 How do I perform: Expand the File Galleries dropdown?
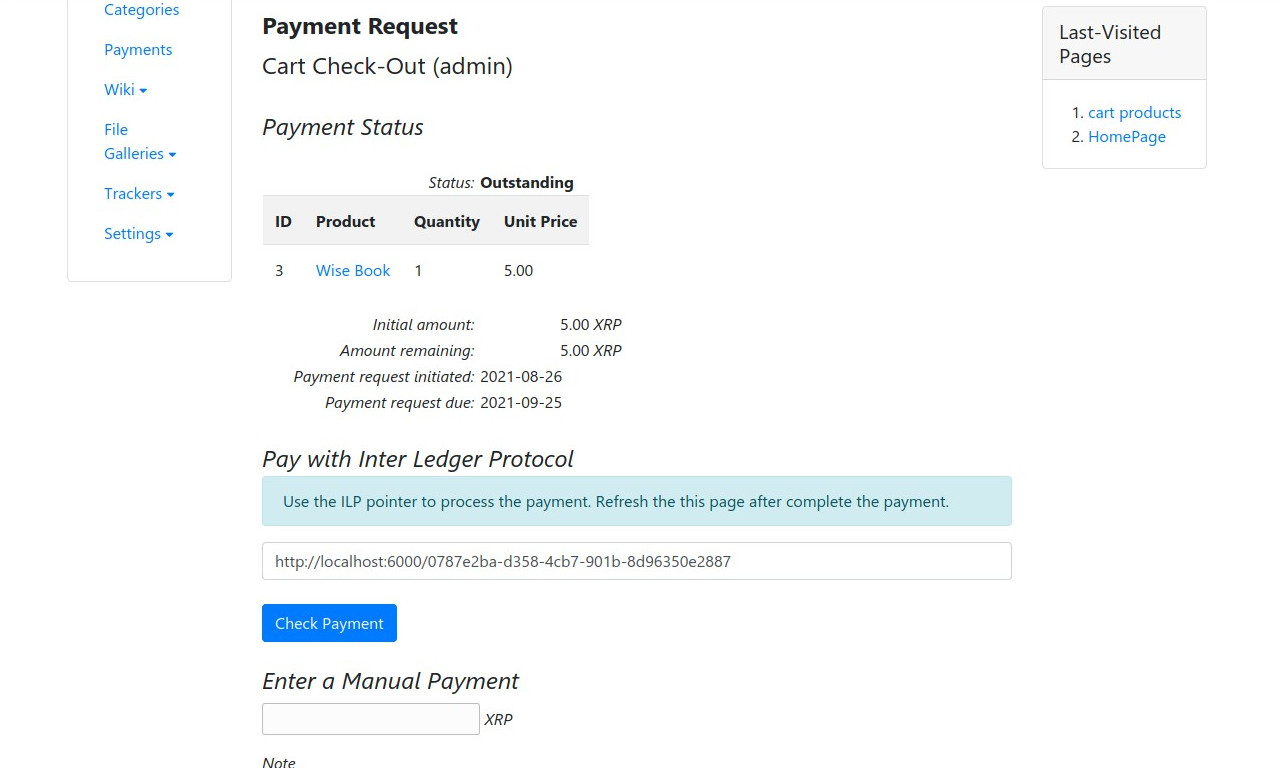coord(140,142)
